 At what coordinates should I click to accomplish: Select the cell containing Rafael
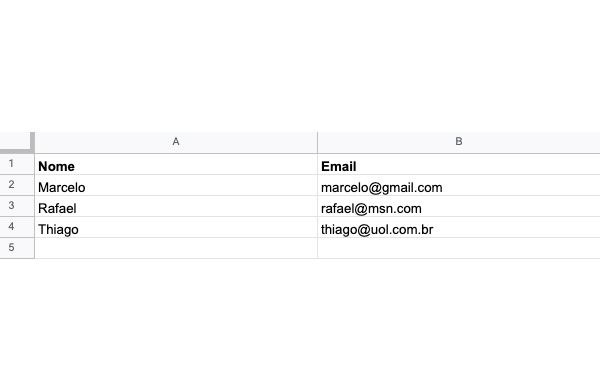pyautogui.click(x=176, y=206)
